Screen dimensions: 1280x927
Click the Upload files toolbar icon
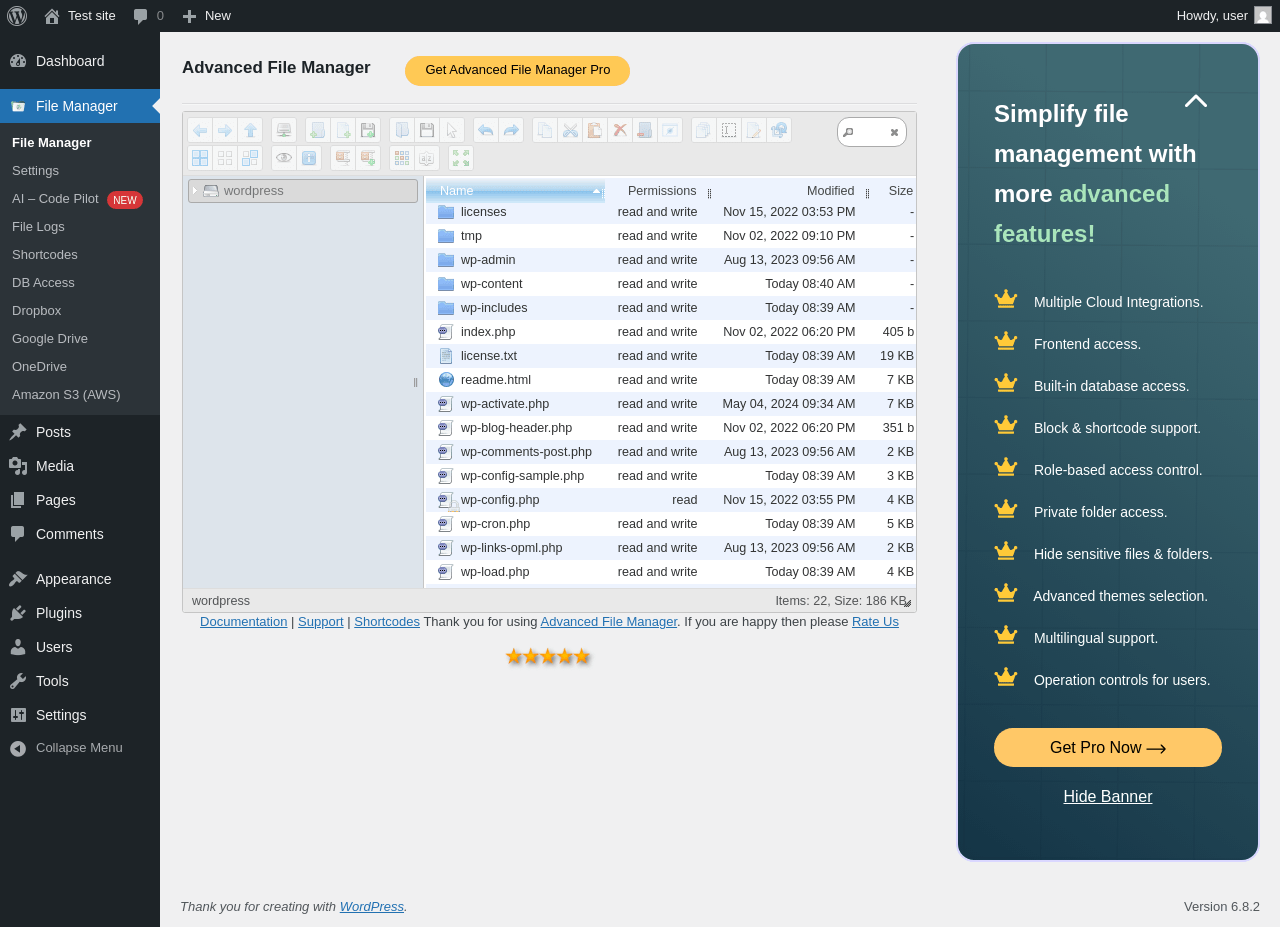[x=368, y=130]
